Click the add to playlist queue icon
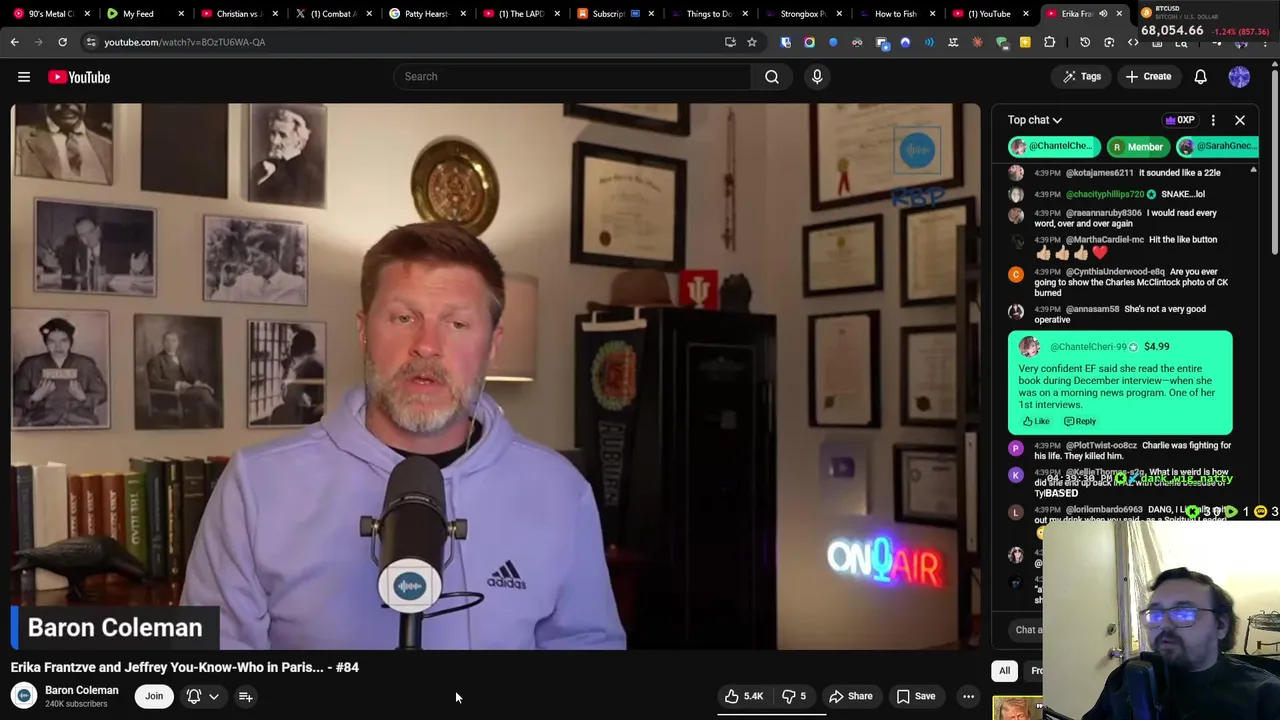Screen dimensions: 1280x720 pyautogui.click(x=245, y=696)
